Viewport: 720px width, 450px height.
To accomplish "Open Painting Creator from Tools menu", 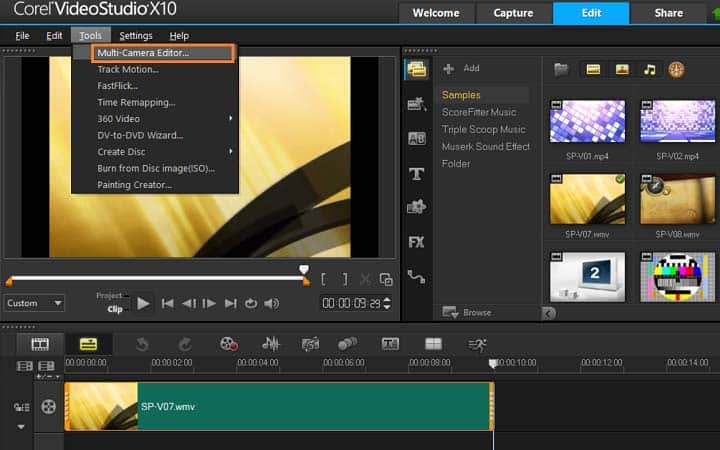I will (x=134, y=185).
